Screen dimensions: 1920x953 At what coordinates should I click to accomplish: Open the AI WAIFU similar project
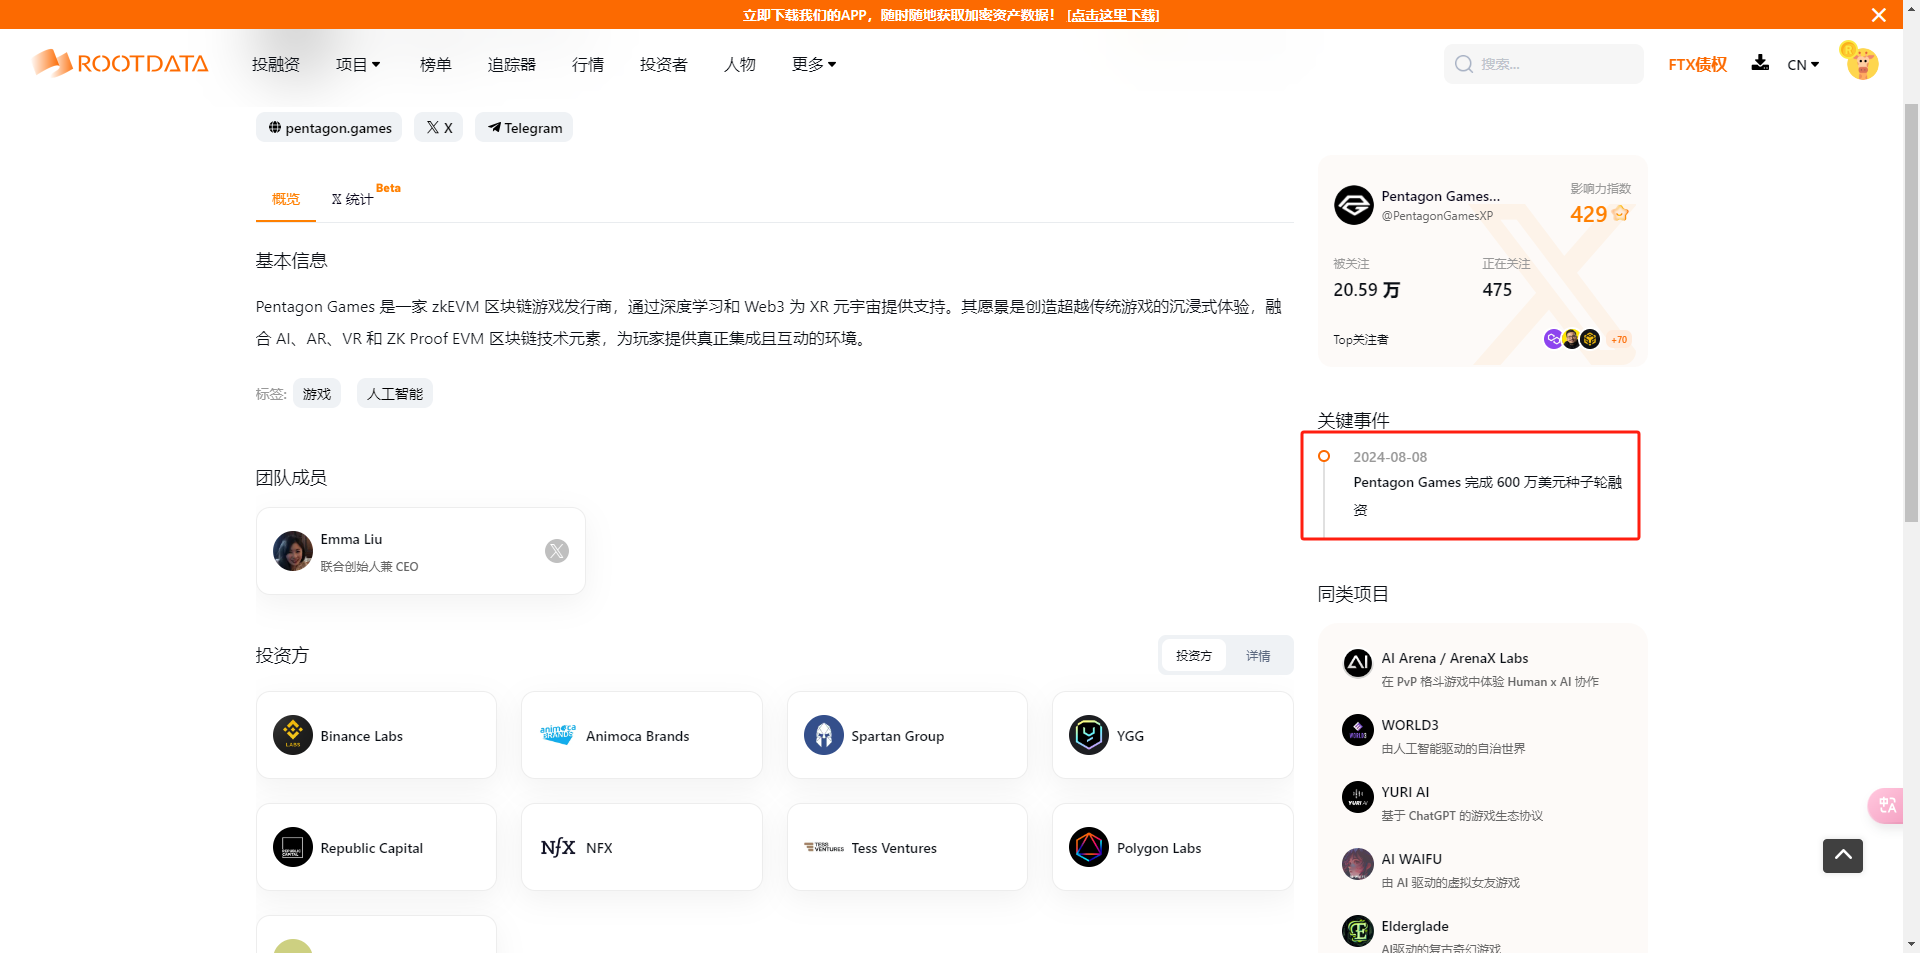[x=1411, y=859]
